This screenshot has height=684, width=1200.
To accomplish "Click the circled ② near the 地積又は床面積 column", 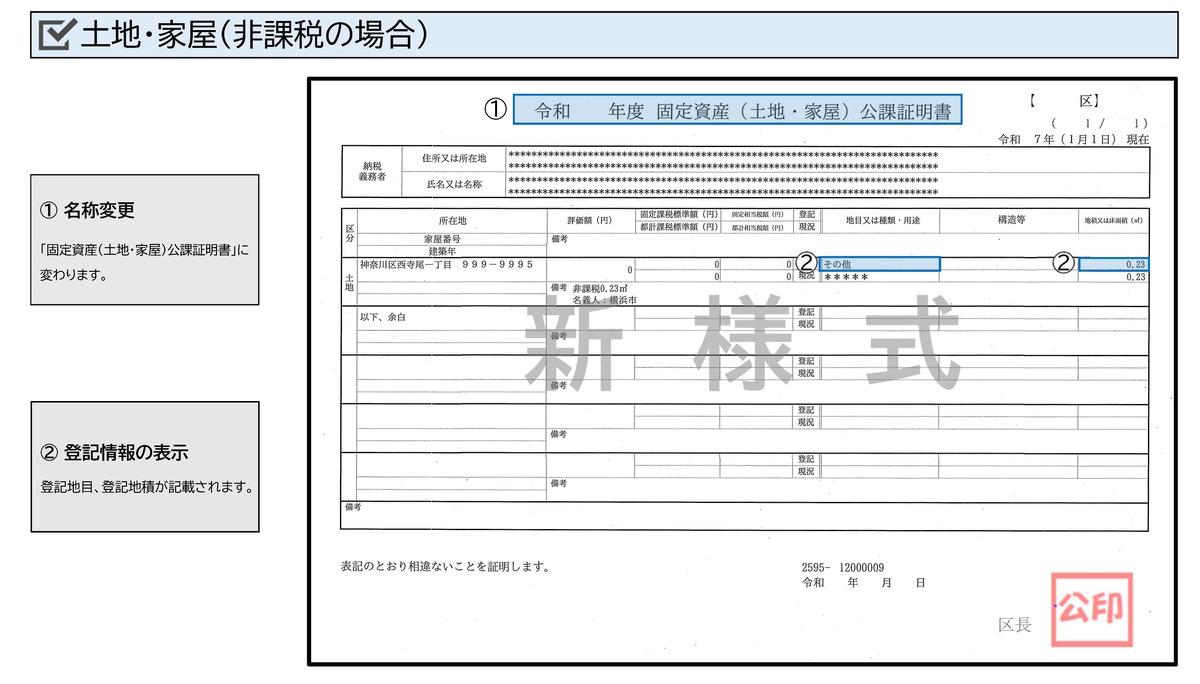I will [x=1063, y=261].
